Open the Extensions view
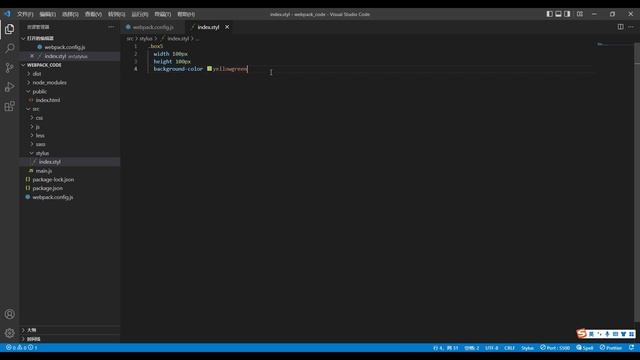Screen dimensions: 640x360 click(x=9, y=107)
